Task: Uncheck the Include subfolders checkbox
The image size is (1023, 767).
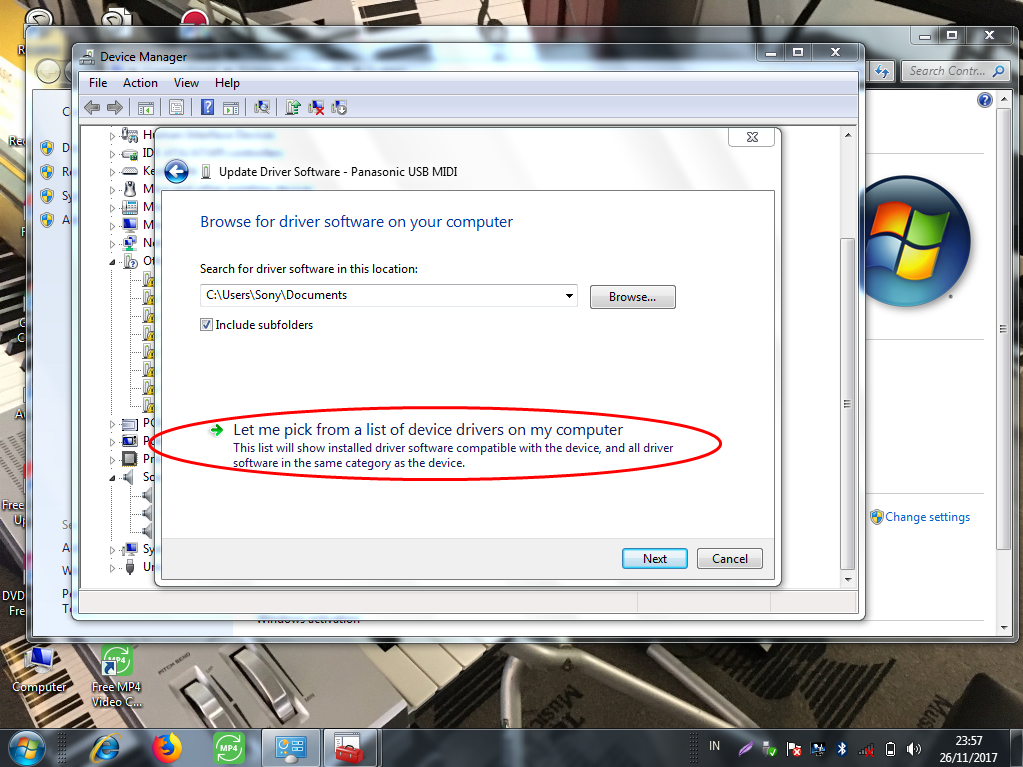Action: tap(206, 325)
